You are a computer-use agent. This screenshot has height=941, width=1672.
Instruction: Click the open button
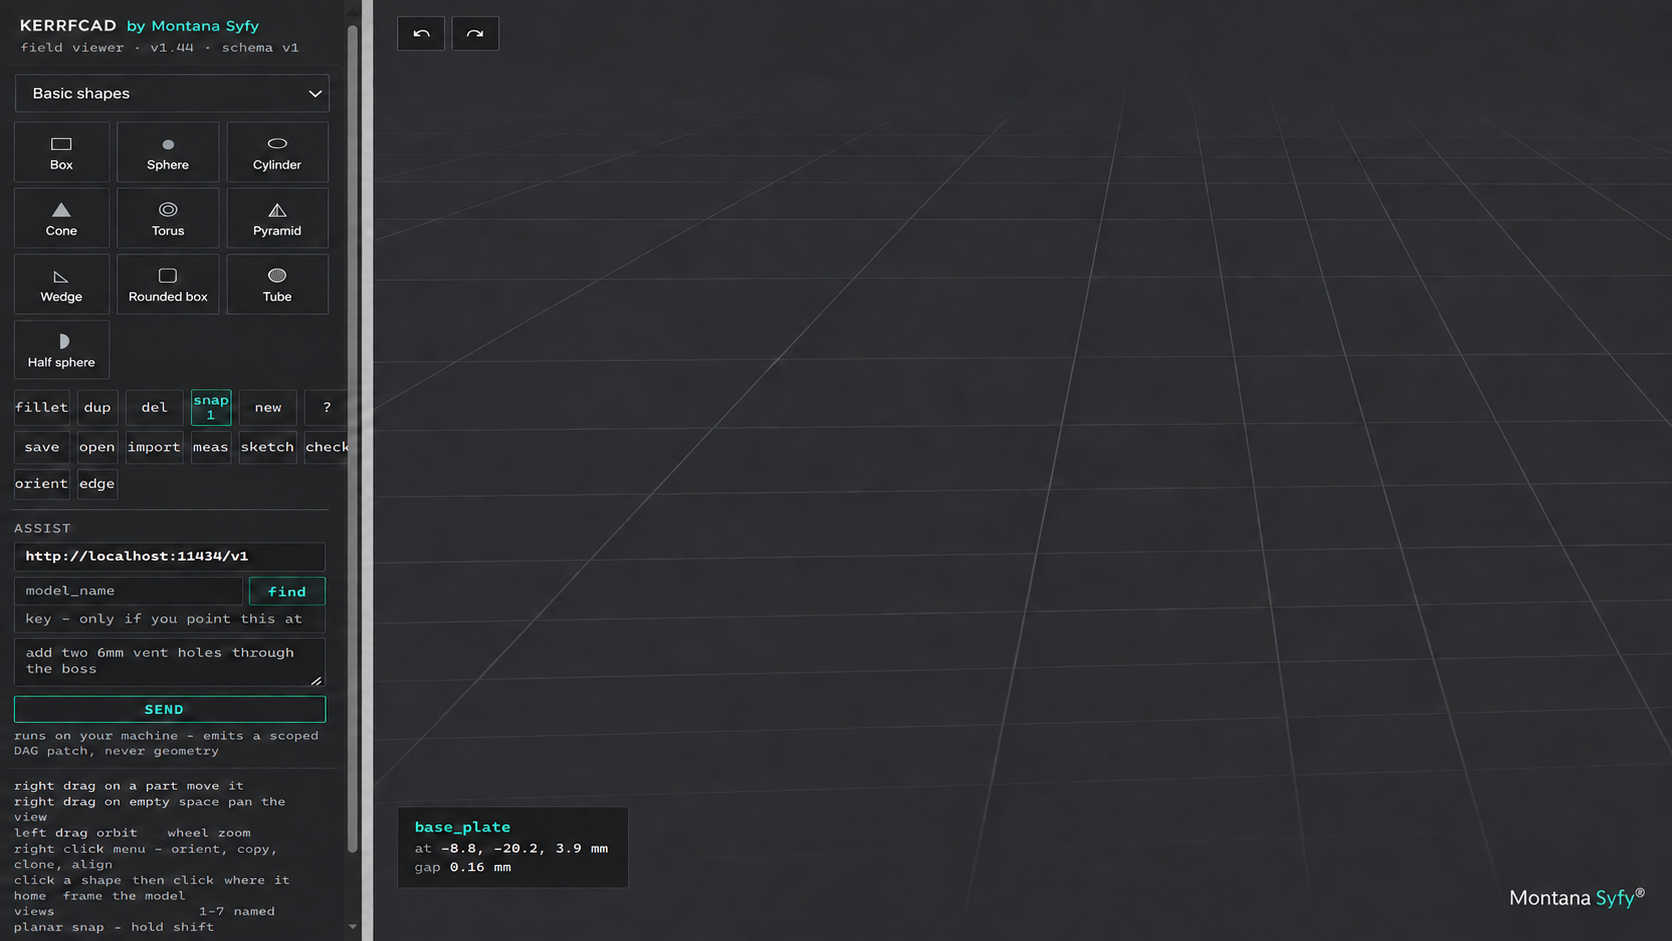(x=97, y=447)
